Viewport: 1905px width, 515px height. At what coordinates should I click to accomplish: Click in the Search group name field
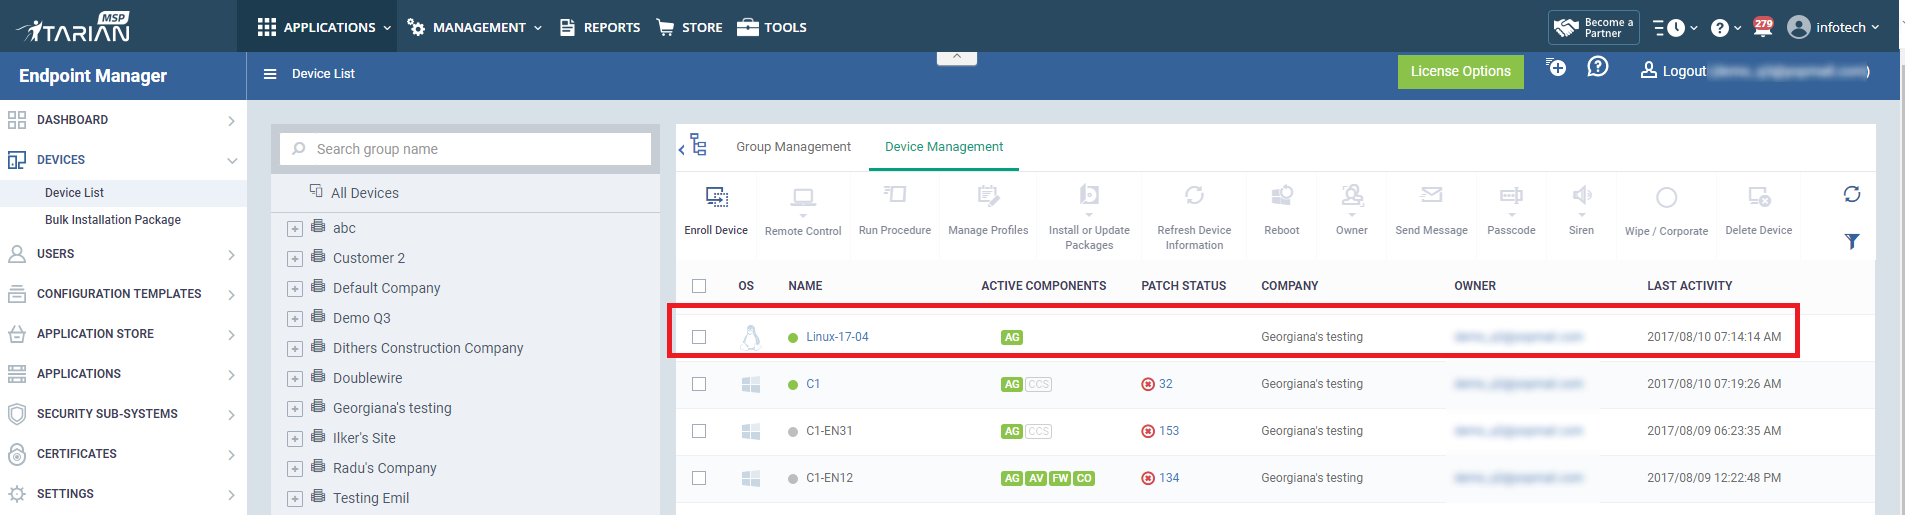tap(466, 149)
